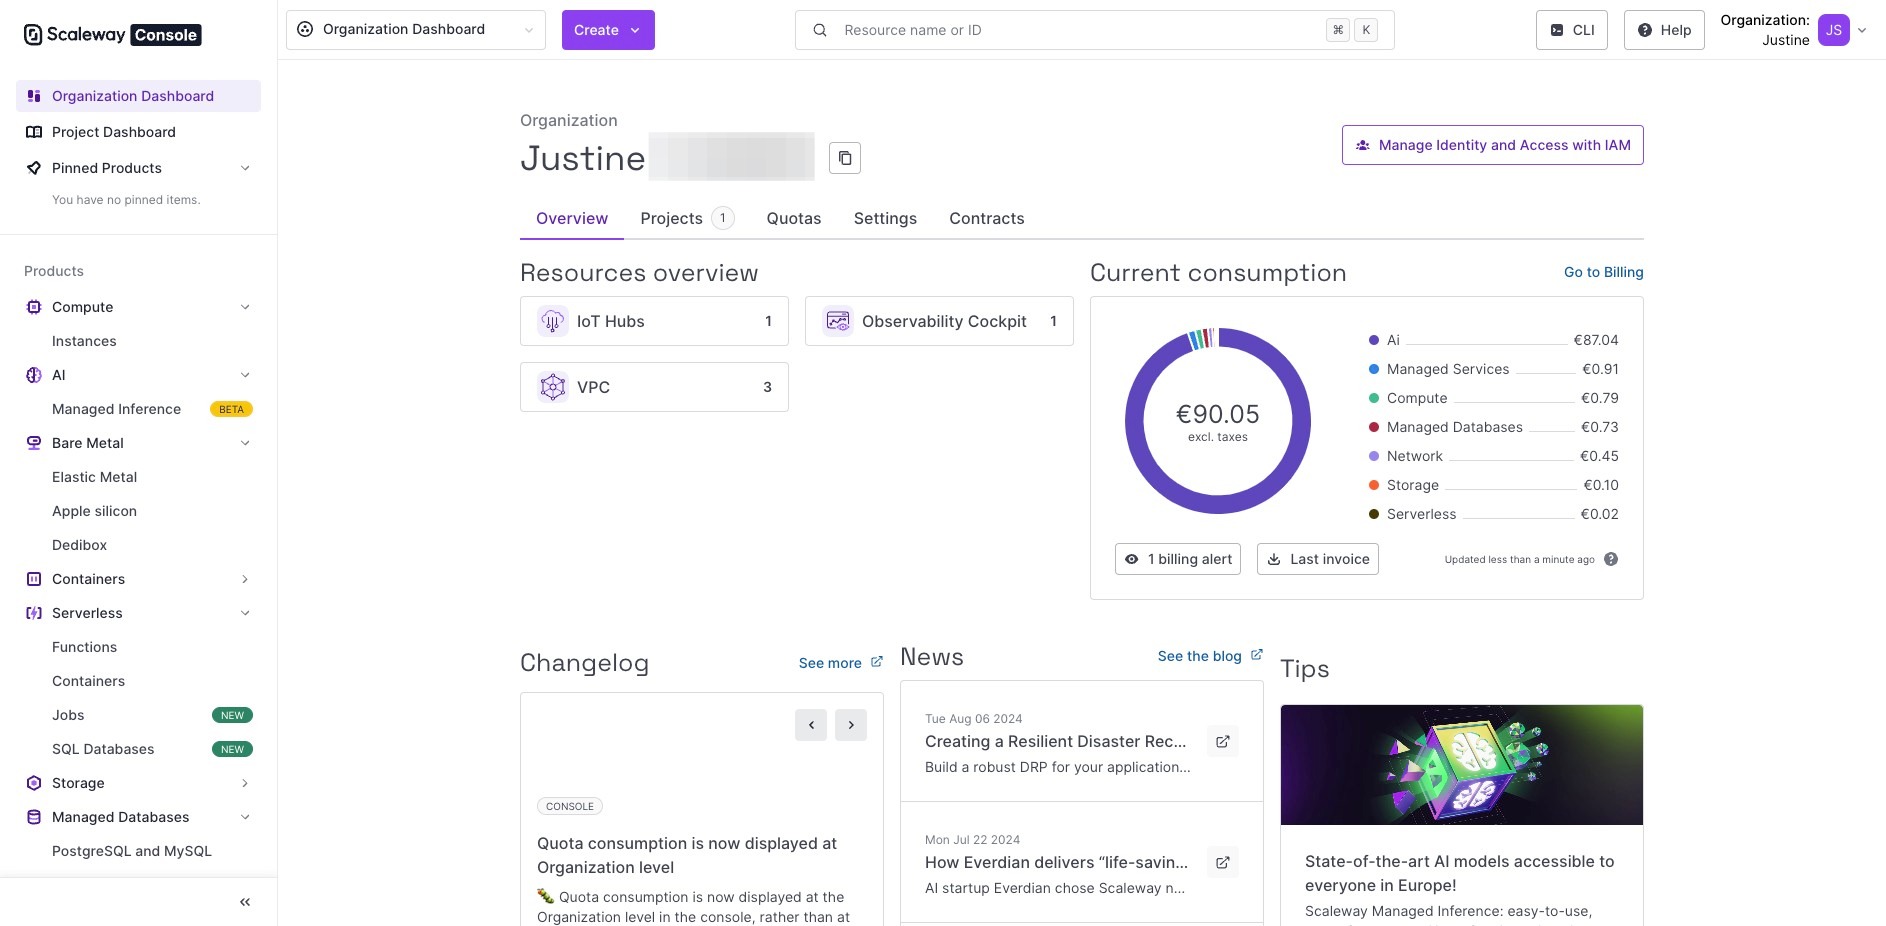Viewport: 1886px width, 926px height.
Task: Click the Storage icon in sidebar
Action: 34,783
